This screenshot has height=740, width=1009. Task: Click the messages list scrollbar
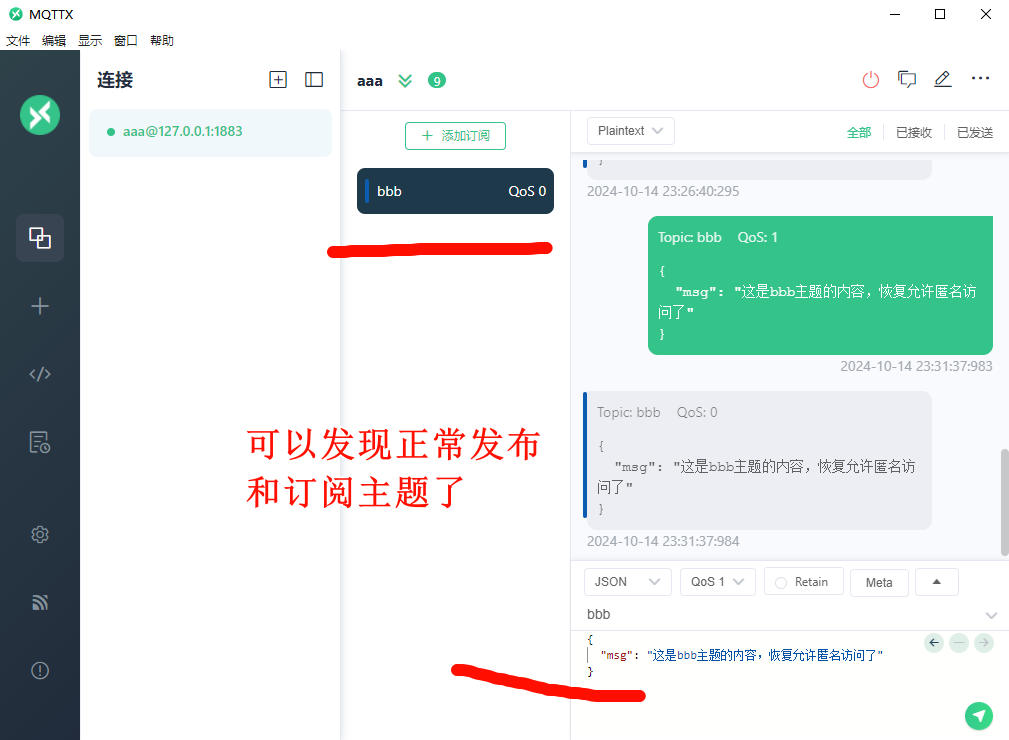click(1004, 502)
